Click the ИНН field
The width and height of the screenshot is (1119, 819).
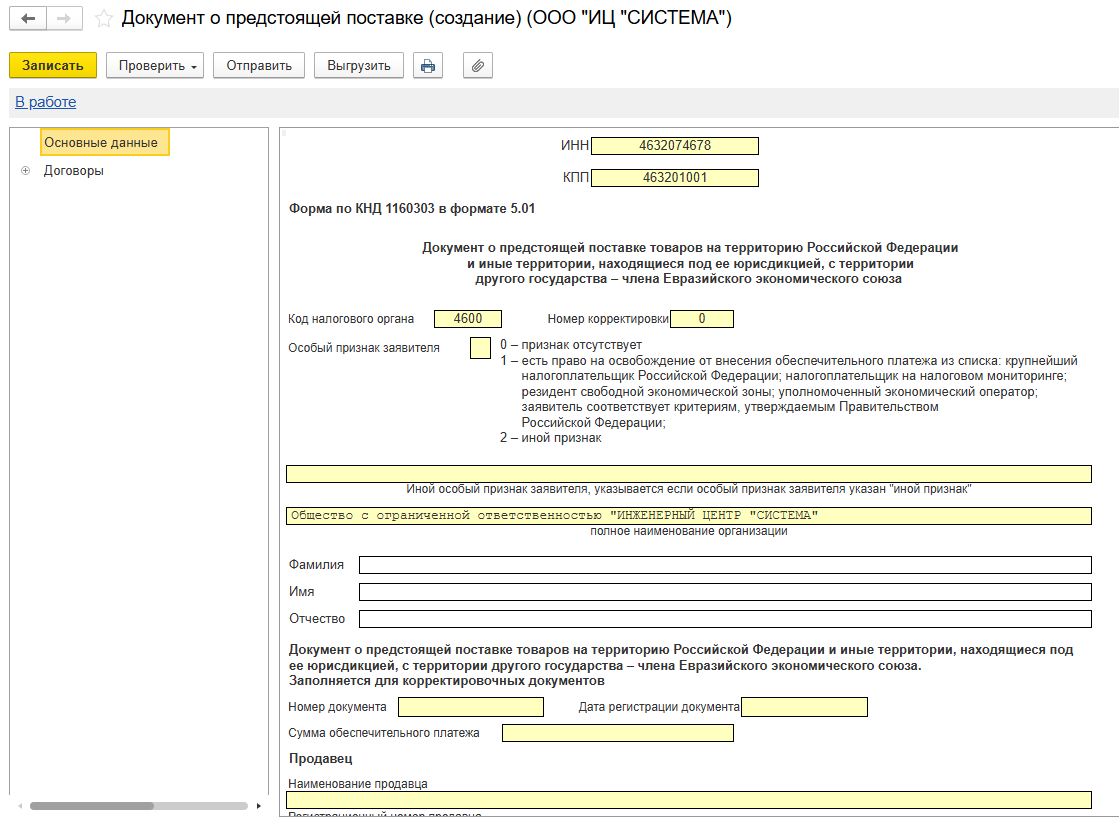pos(674,146)
